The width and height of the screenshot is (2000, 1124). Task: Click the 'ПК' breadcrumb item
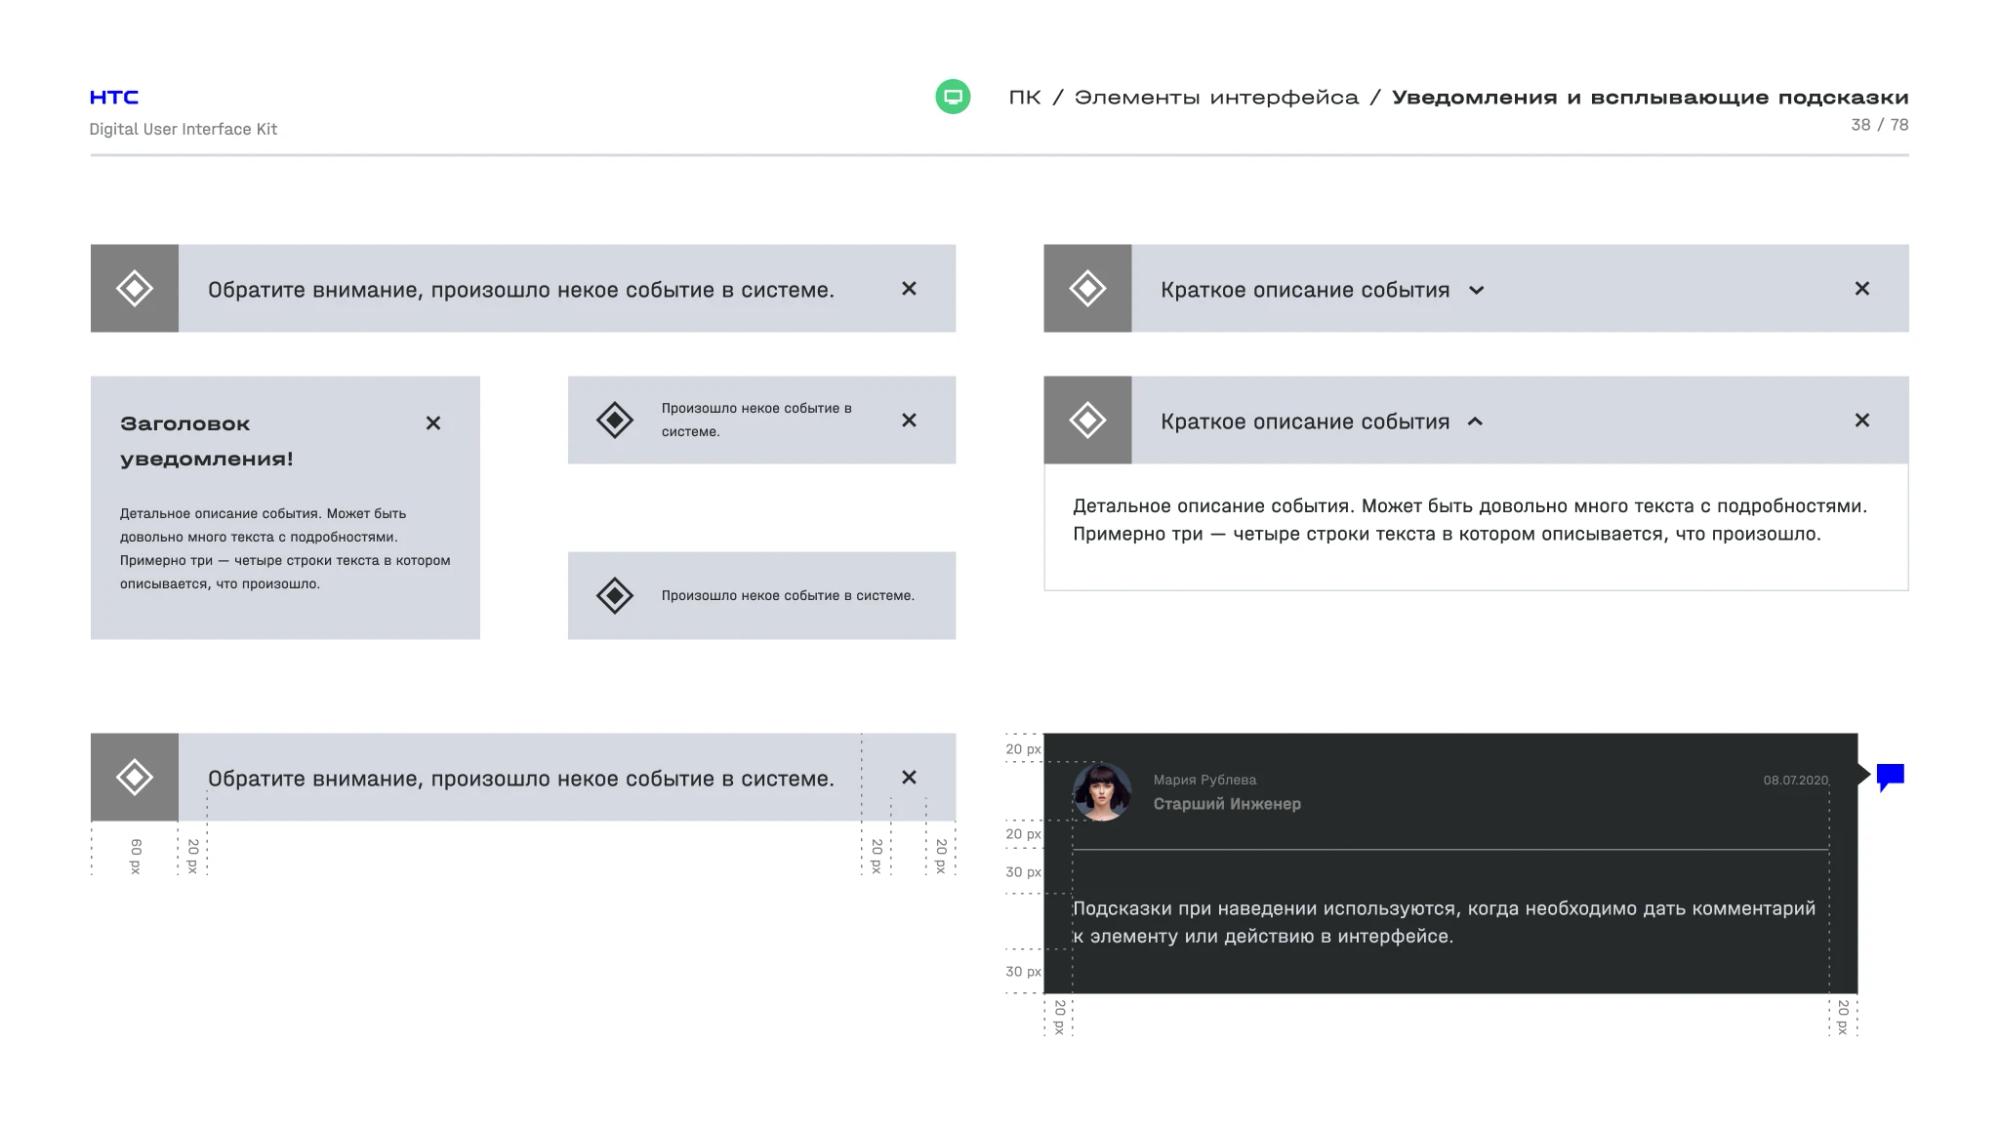(1024, 97)
